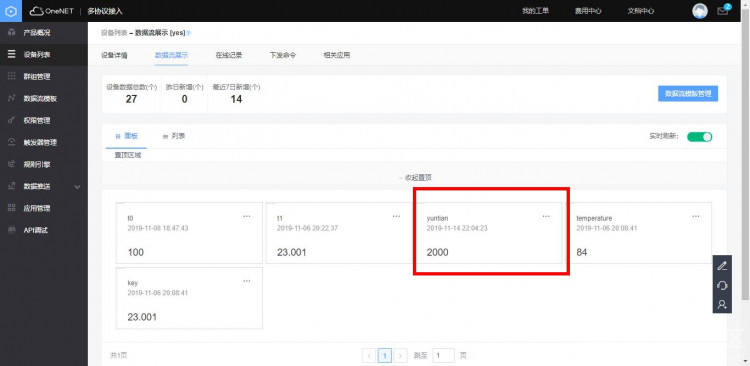
Task: Open 规则引擎 via its icon
Action: point(12,165)
